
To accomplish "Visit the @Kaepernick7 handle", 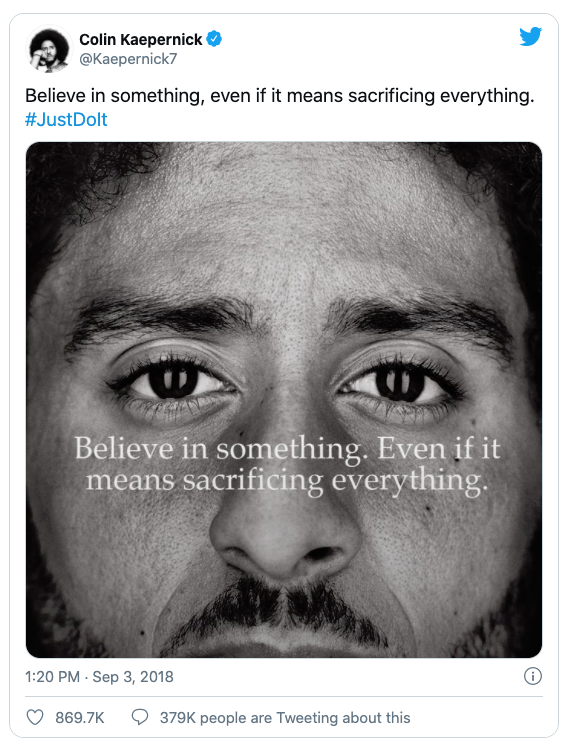I will click(128, 59).
